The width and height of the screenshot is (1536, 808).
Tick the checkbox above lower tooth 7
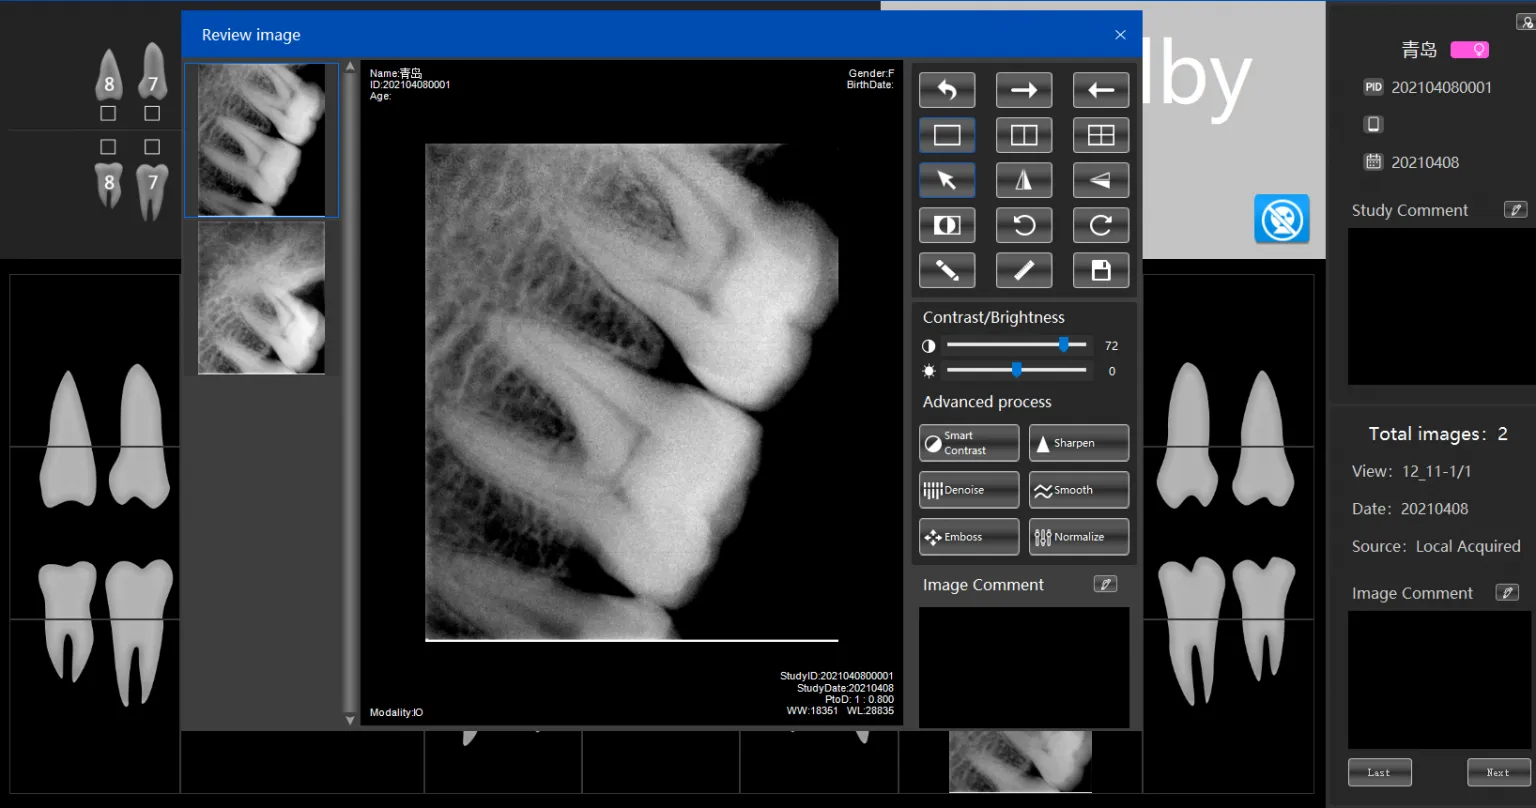pos(152,147)
